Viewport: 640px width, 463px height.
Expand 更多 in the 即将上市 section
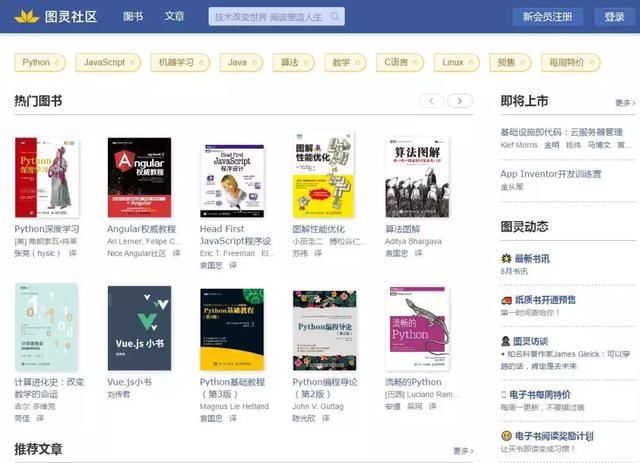(x=625, y=103)
